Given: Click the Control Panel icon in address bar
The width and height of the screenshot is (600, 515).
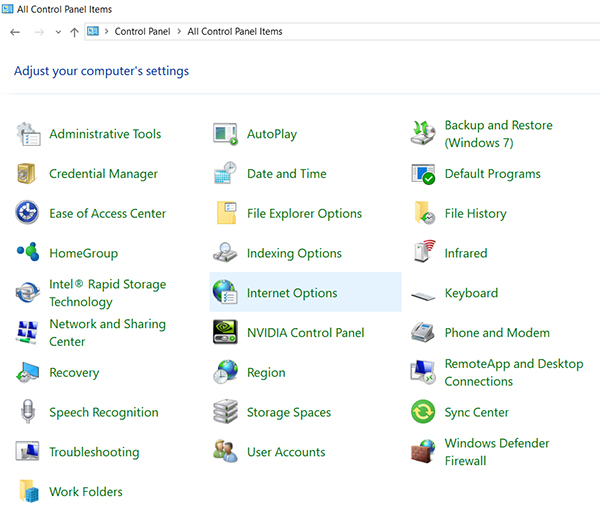Looking at the screenshot, I should (93, 31).
